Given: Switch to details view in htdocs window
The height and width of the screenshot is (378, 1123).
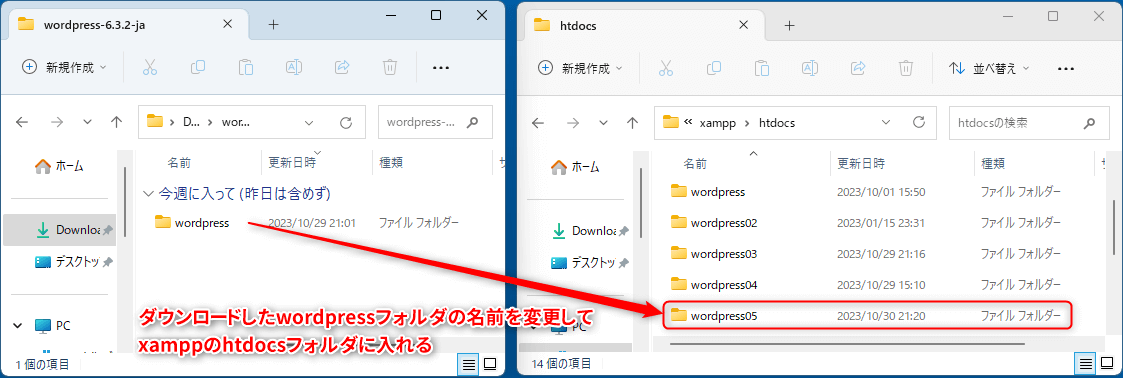Looking at the screenshot, I should [x=1086, y=364].
